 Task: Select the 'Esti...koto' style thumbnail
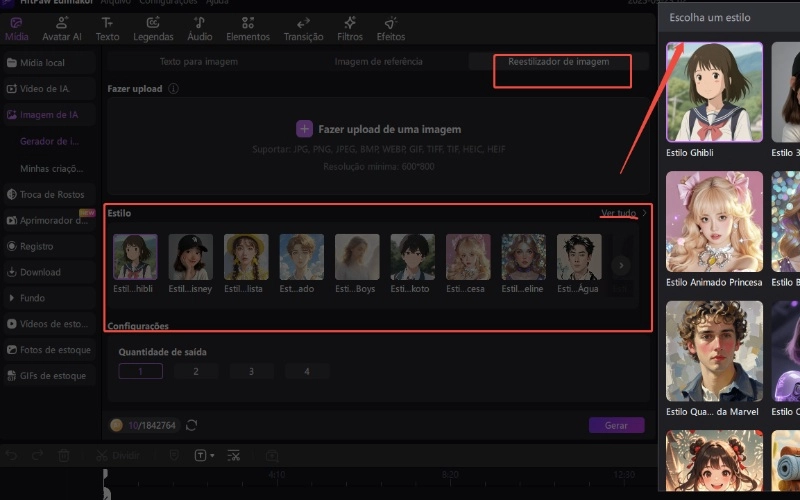[413, 257]
